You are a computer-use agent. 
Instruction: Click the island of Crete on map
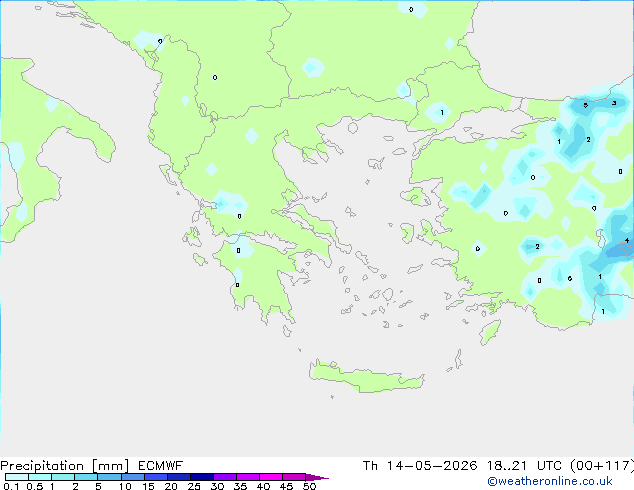366,377
